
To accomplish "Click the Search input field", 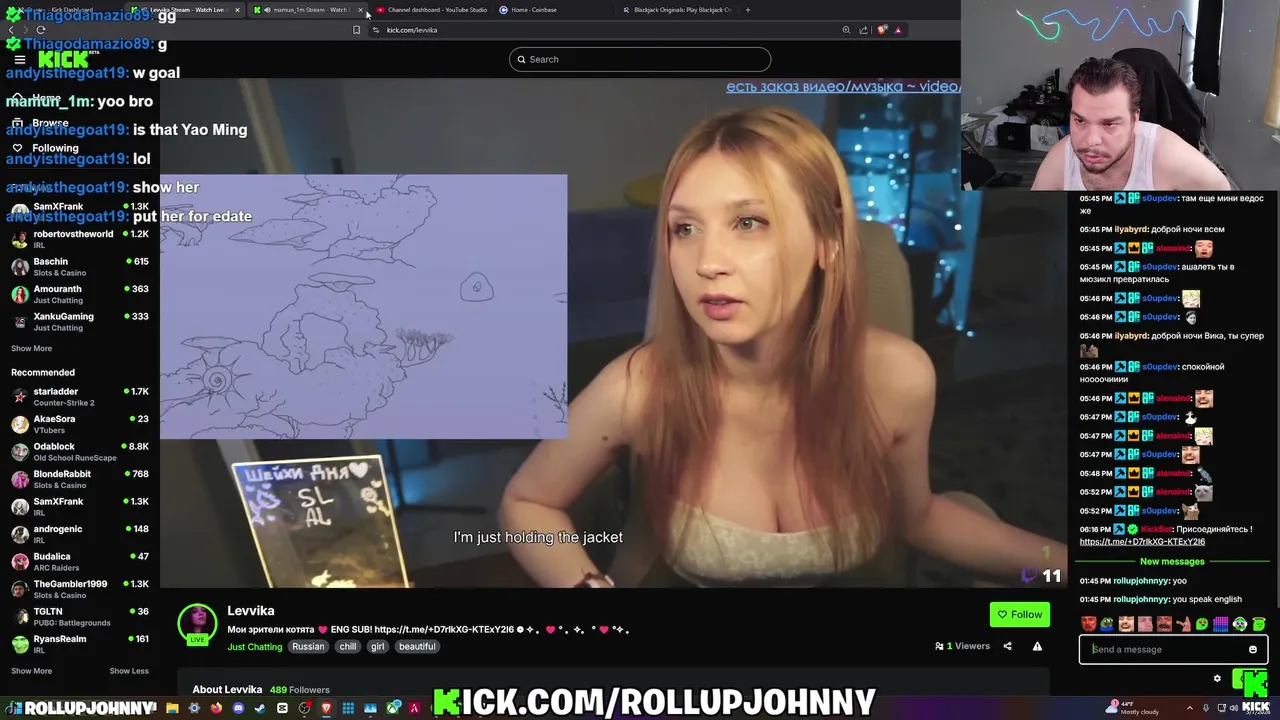I will tap(640, 59).
